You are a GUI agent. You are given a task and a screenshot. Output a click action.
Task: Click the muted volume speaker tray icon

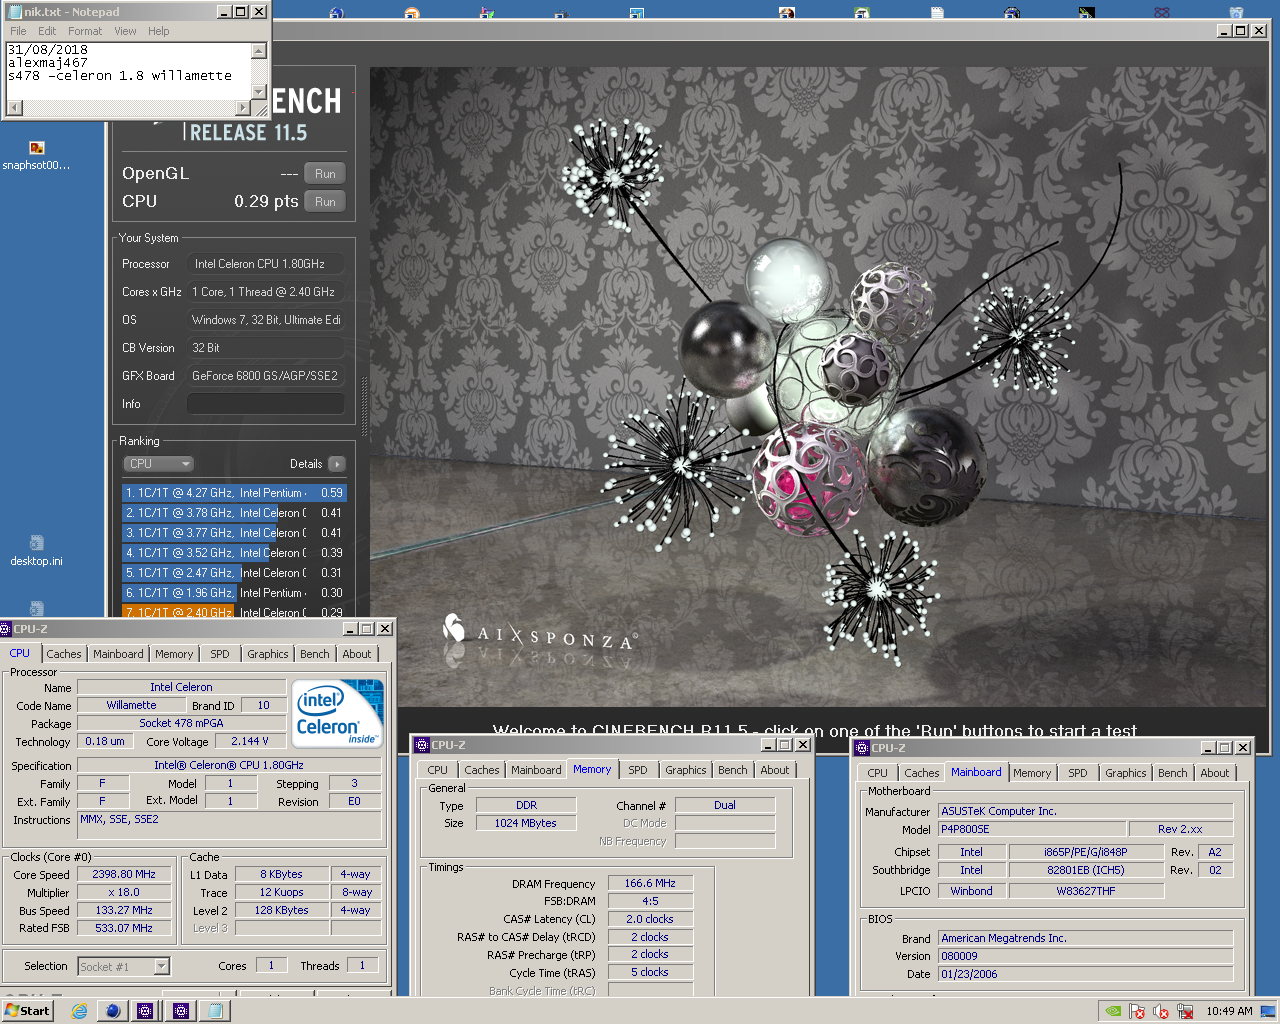point(1161,1011)
